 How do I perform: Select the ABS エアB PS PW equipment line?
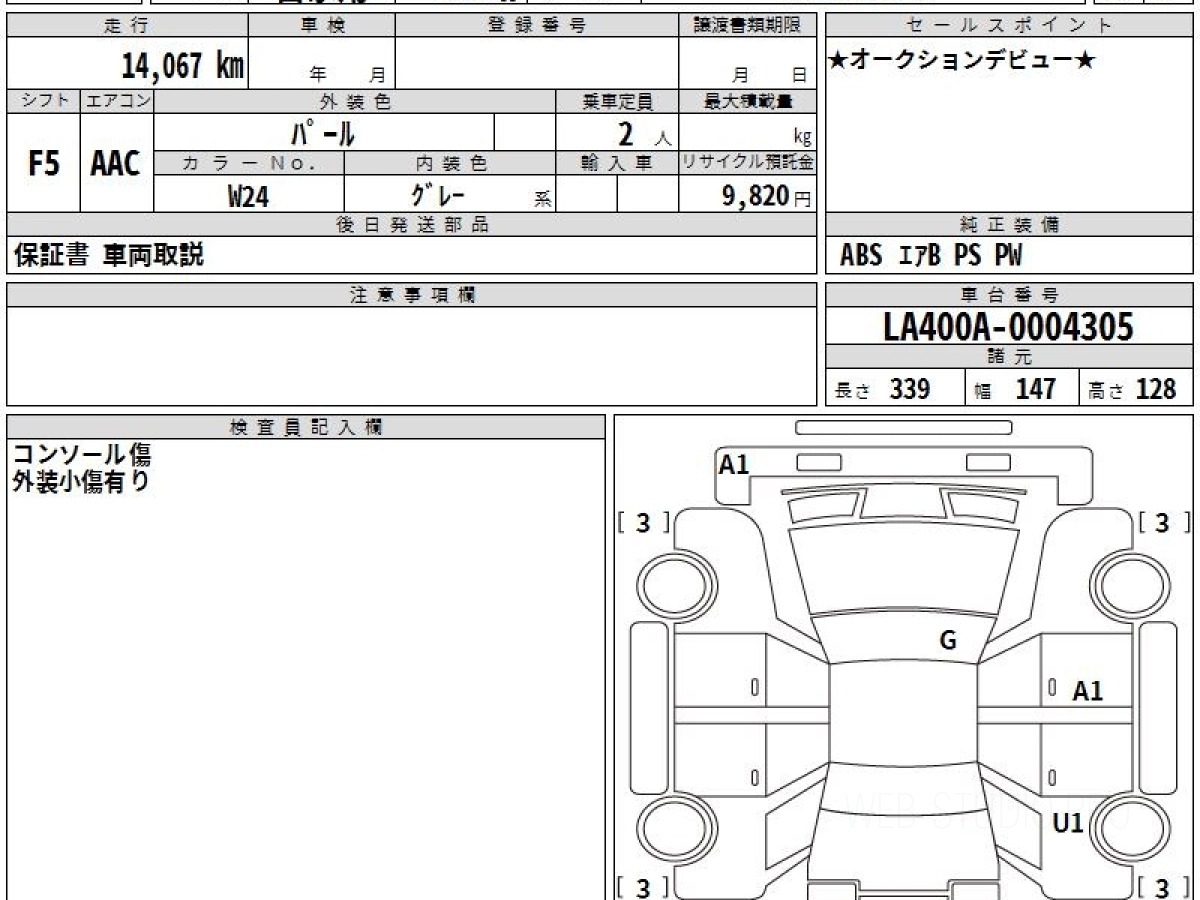tap(931, 256)
